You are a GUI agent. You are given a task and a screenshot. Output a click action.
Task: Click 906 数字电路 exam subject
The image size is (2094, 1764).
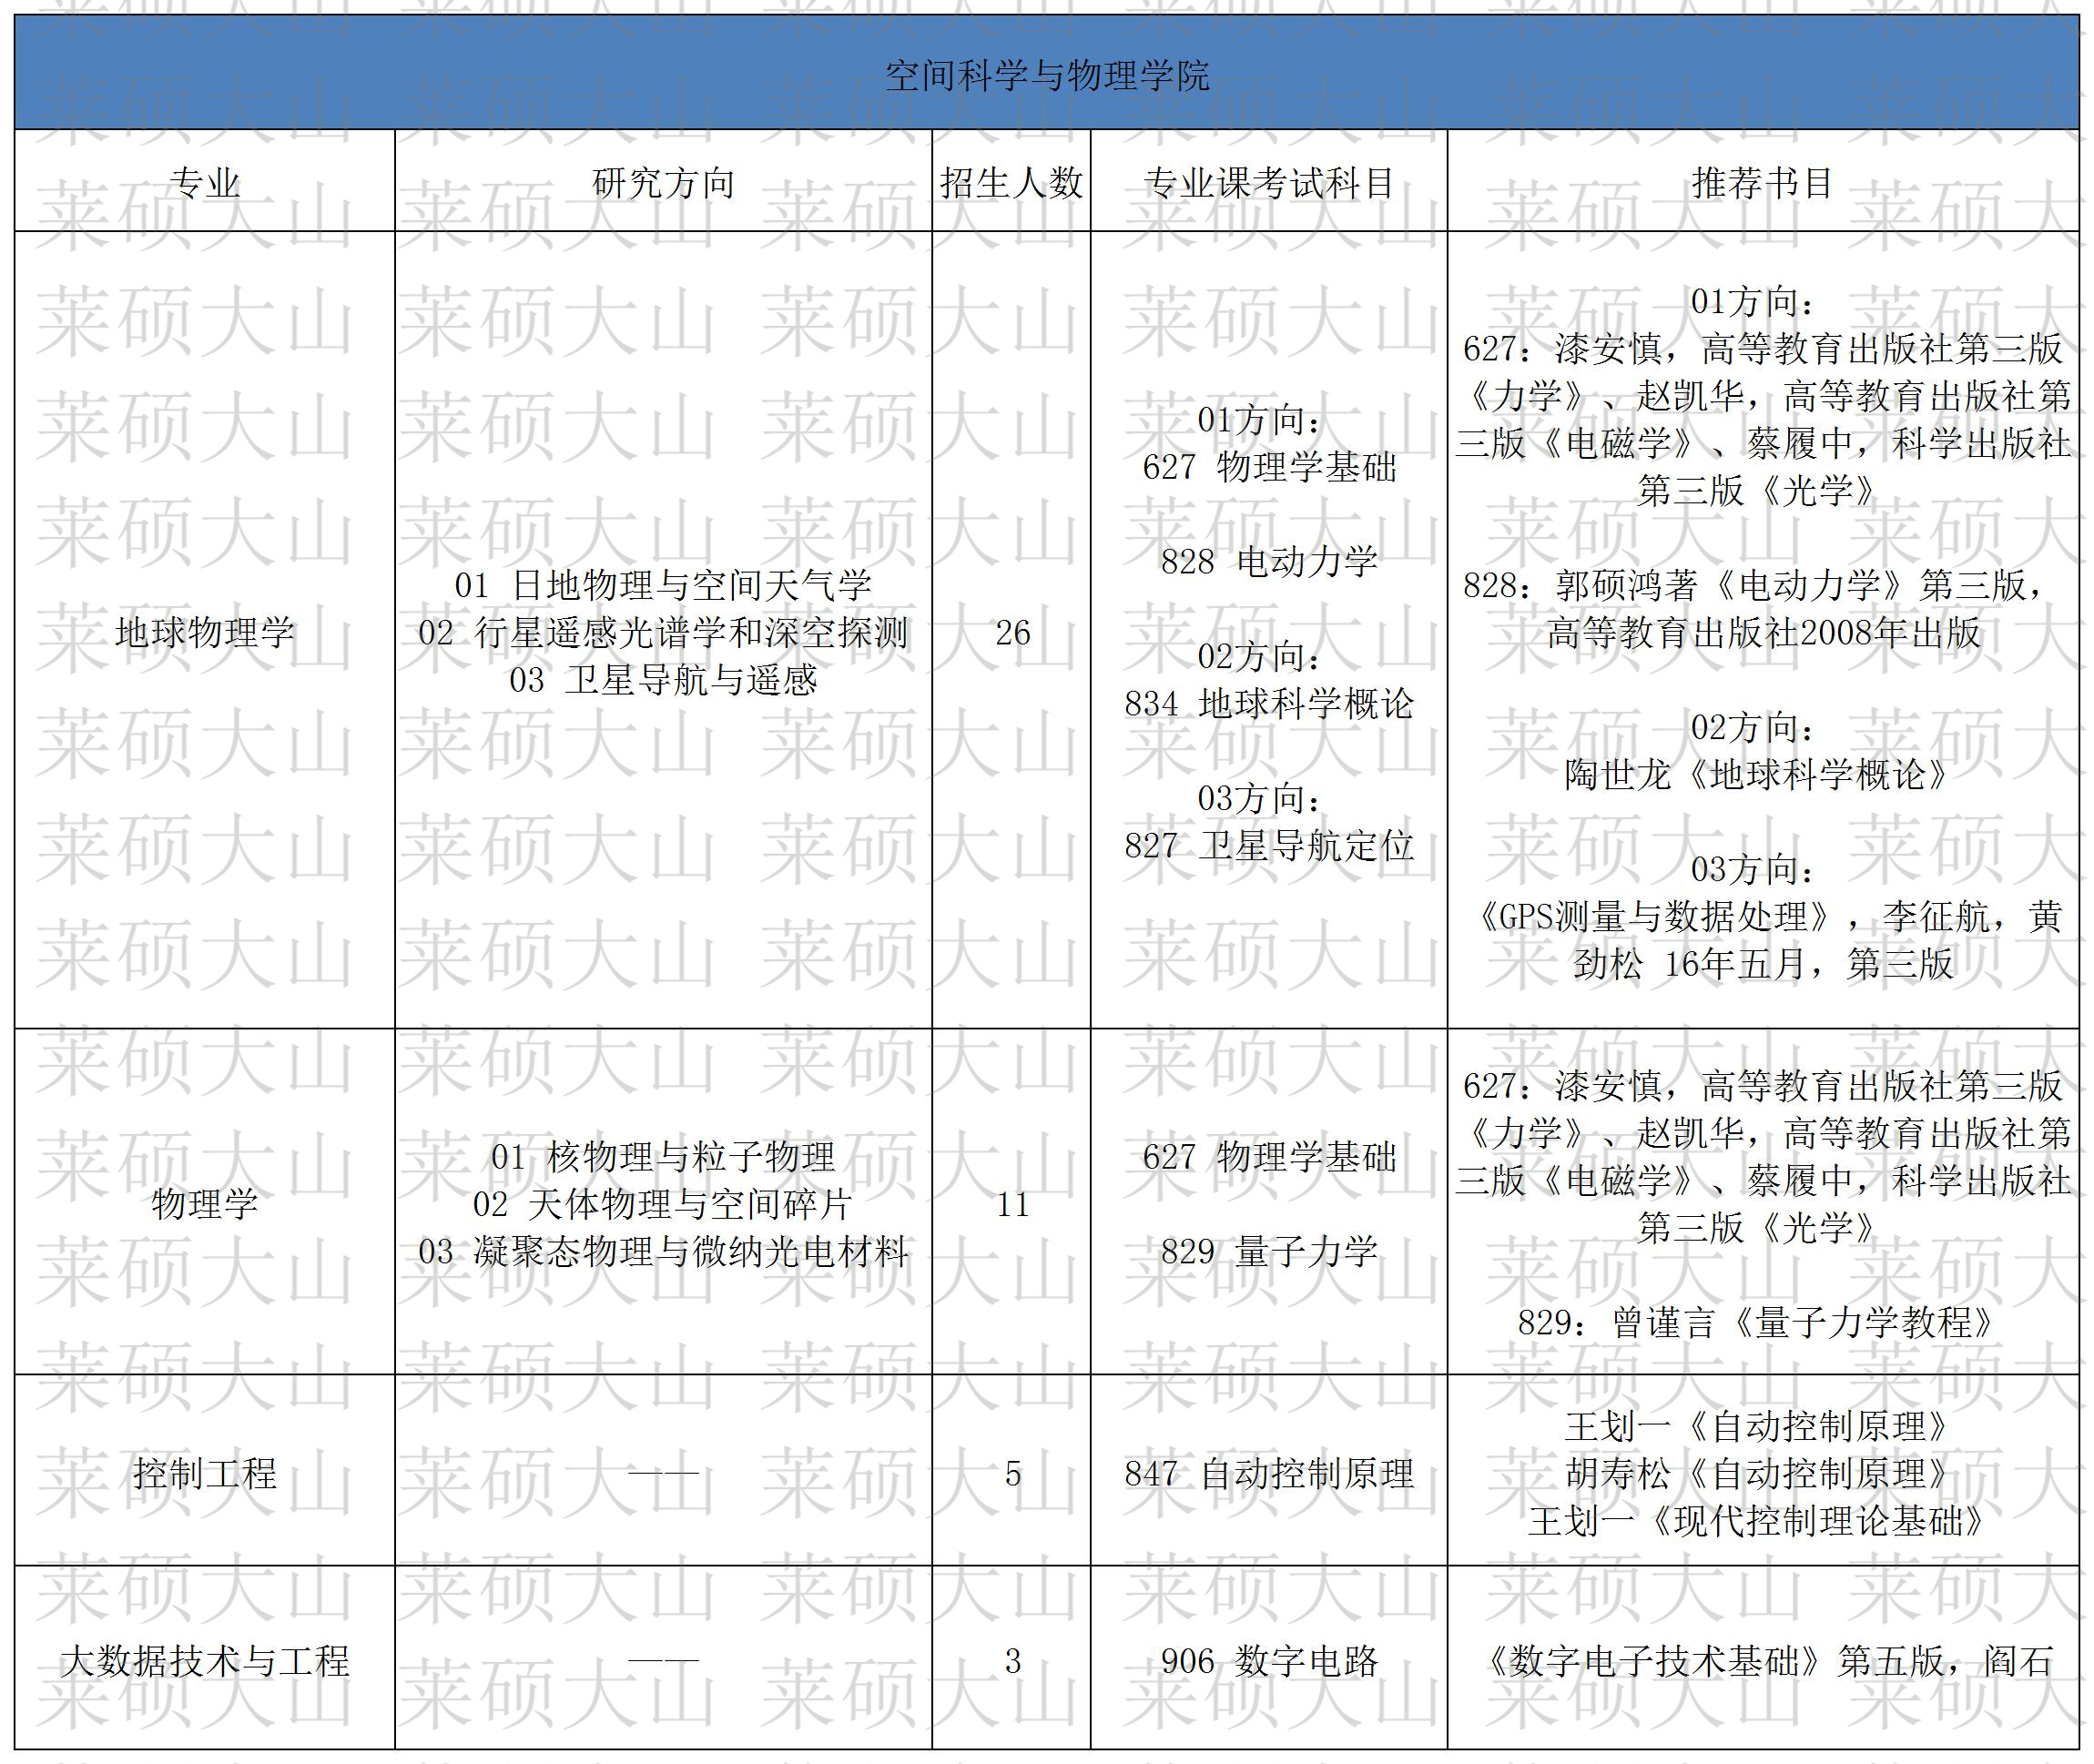point(1268,1661)
